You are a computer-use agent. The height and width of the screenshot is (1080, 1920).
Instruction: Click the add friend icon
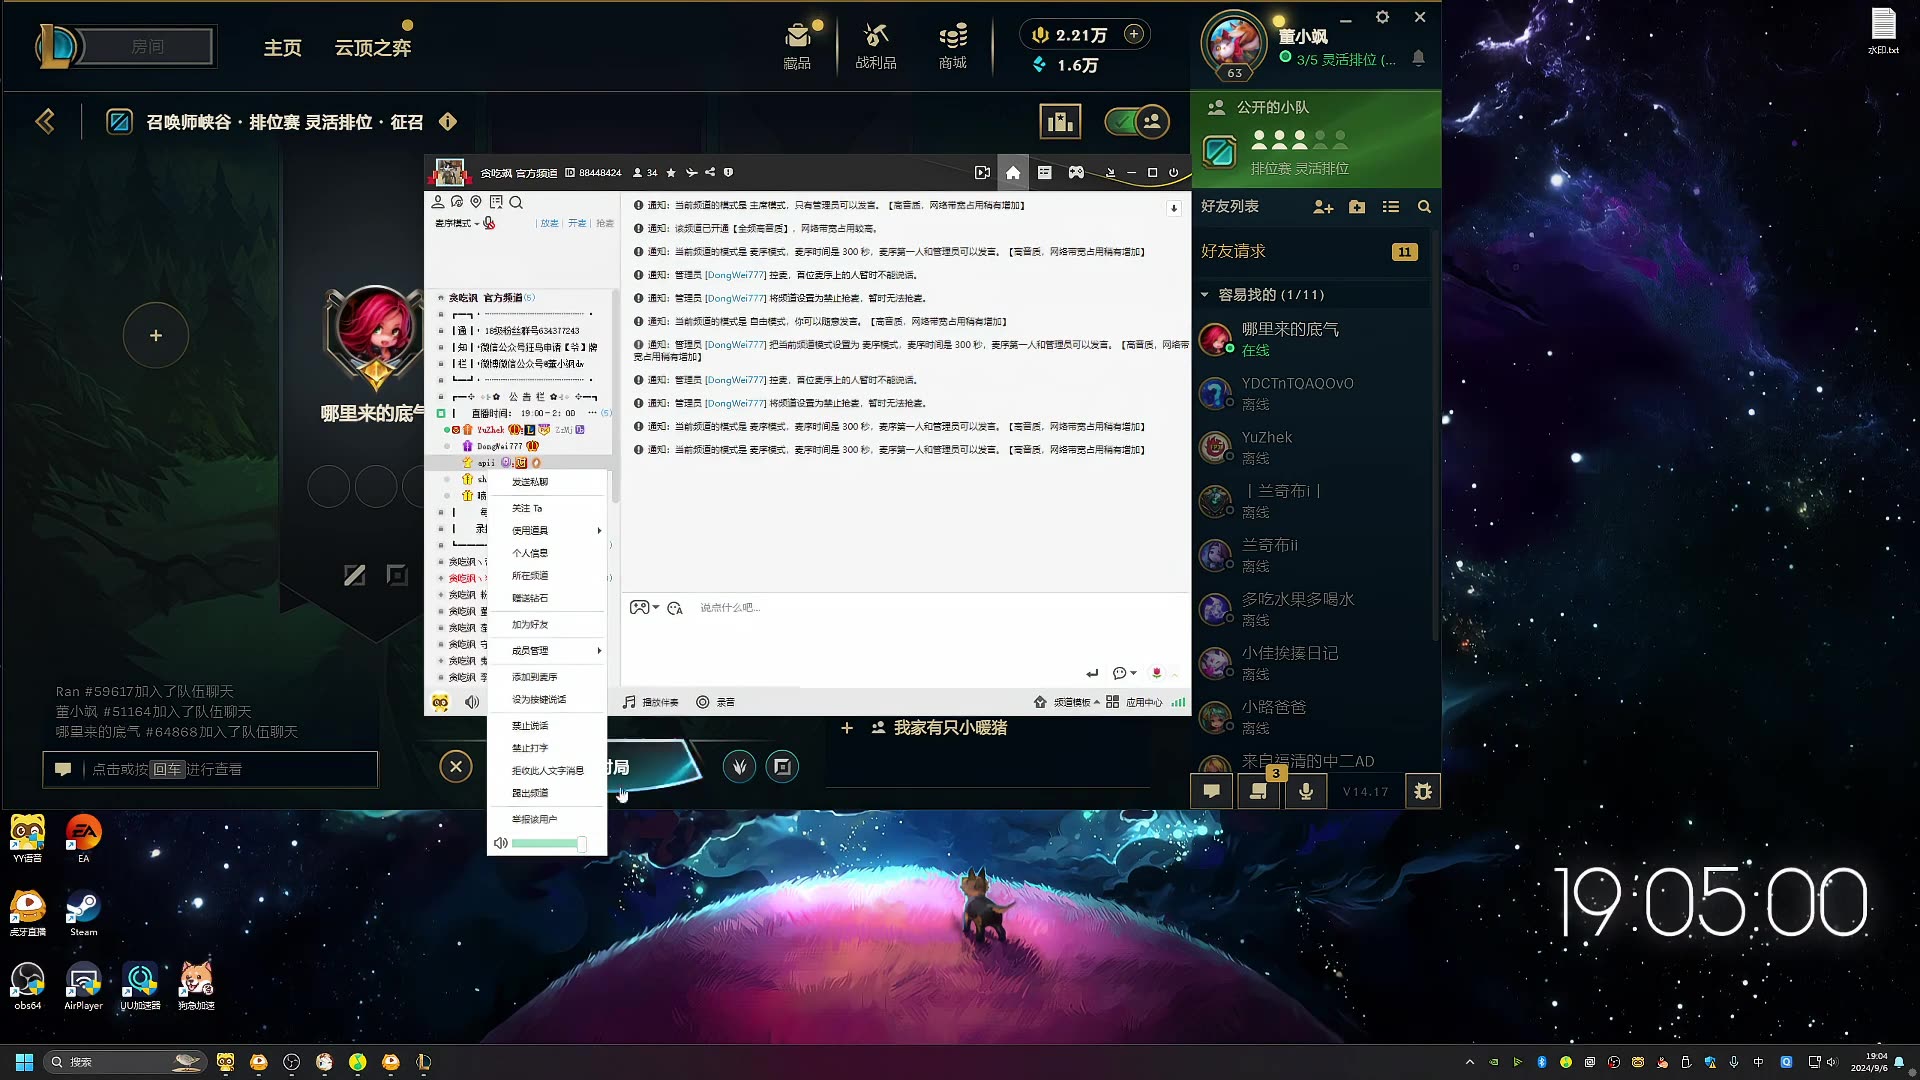[x=1323, y=207]
